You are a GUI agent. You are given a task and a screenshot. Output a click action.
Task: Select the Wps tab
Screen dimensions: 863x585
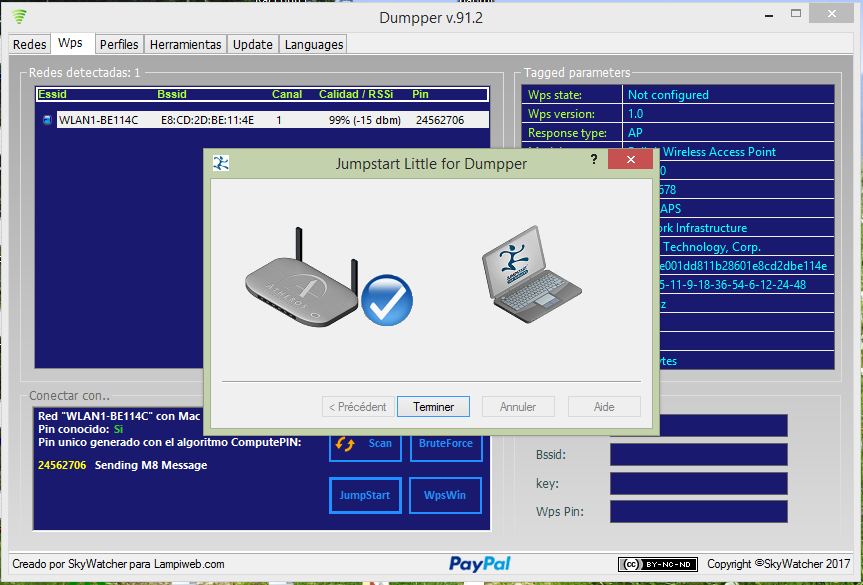click(x=70, y=43)
